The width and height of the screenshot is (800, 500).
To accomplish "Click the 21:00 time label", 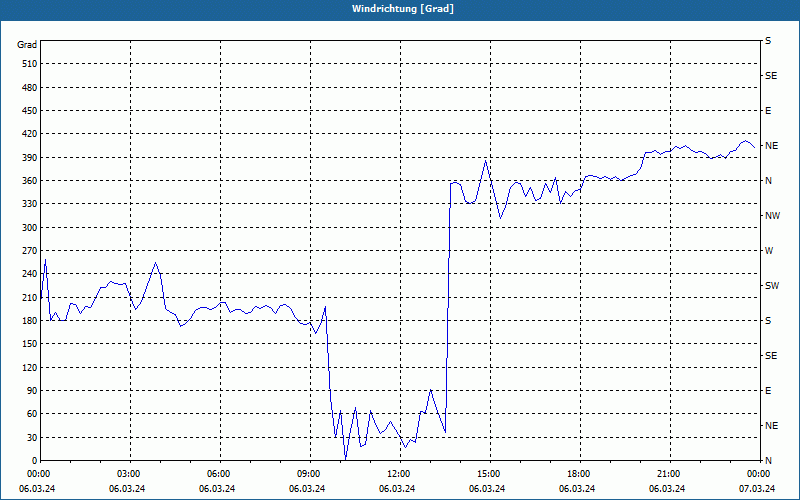I will pyautogui.click(x=670, y=474).
